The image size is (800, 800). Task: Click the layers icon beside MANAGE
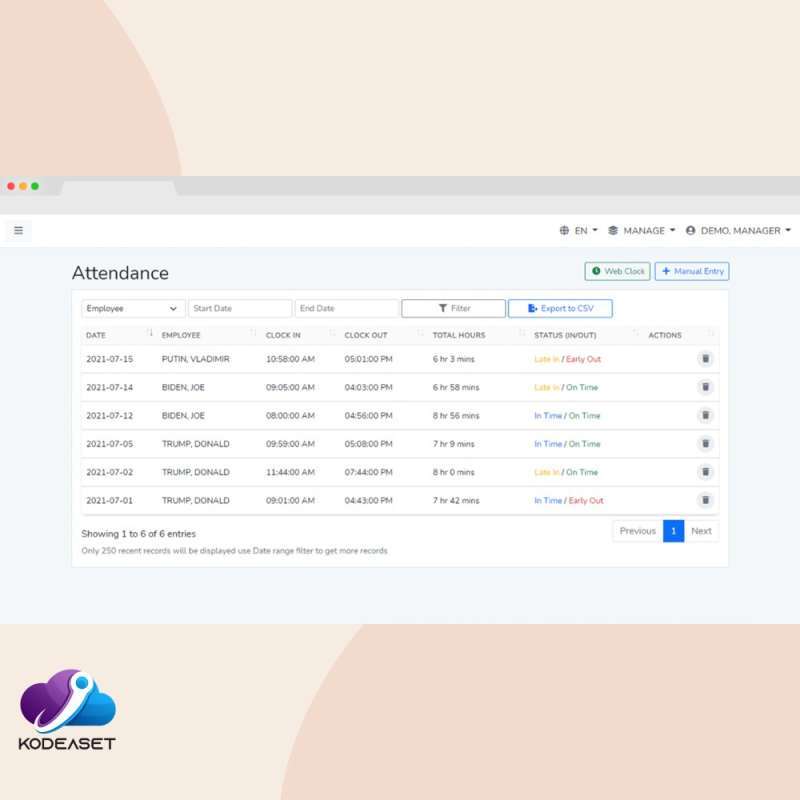click(611, 230)
